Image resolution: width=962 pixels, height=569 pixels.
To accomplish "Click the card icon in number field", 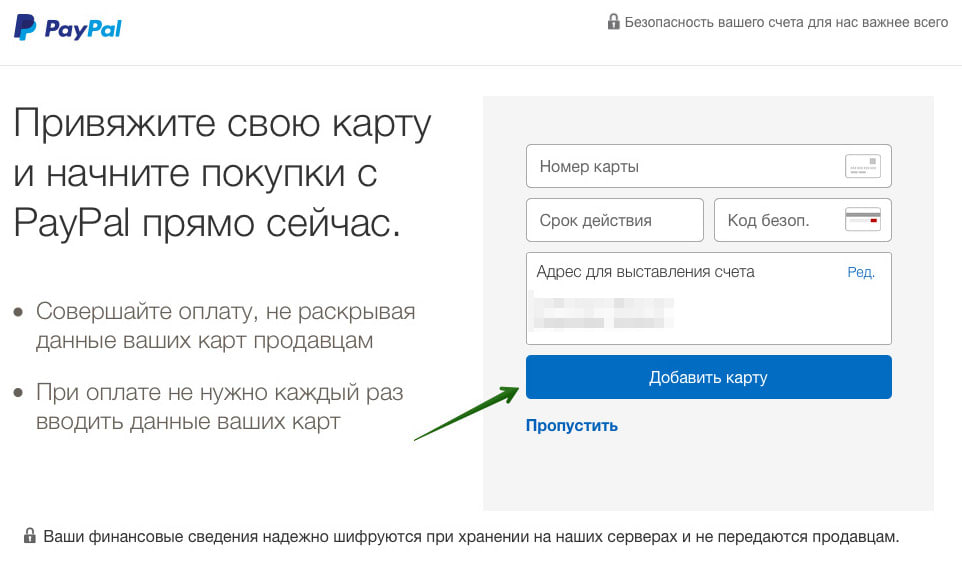I will coord(863,166).
